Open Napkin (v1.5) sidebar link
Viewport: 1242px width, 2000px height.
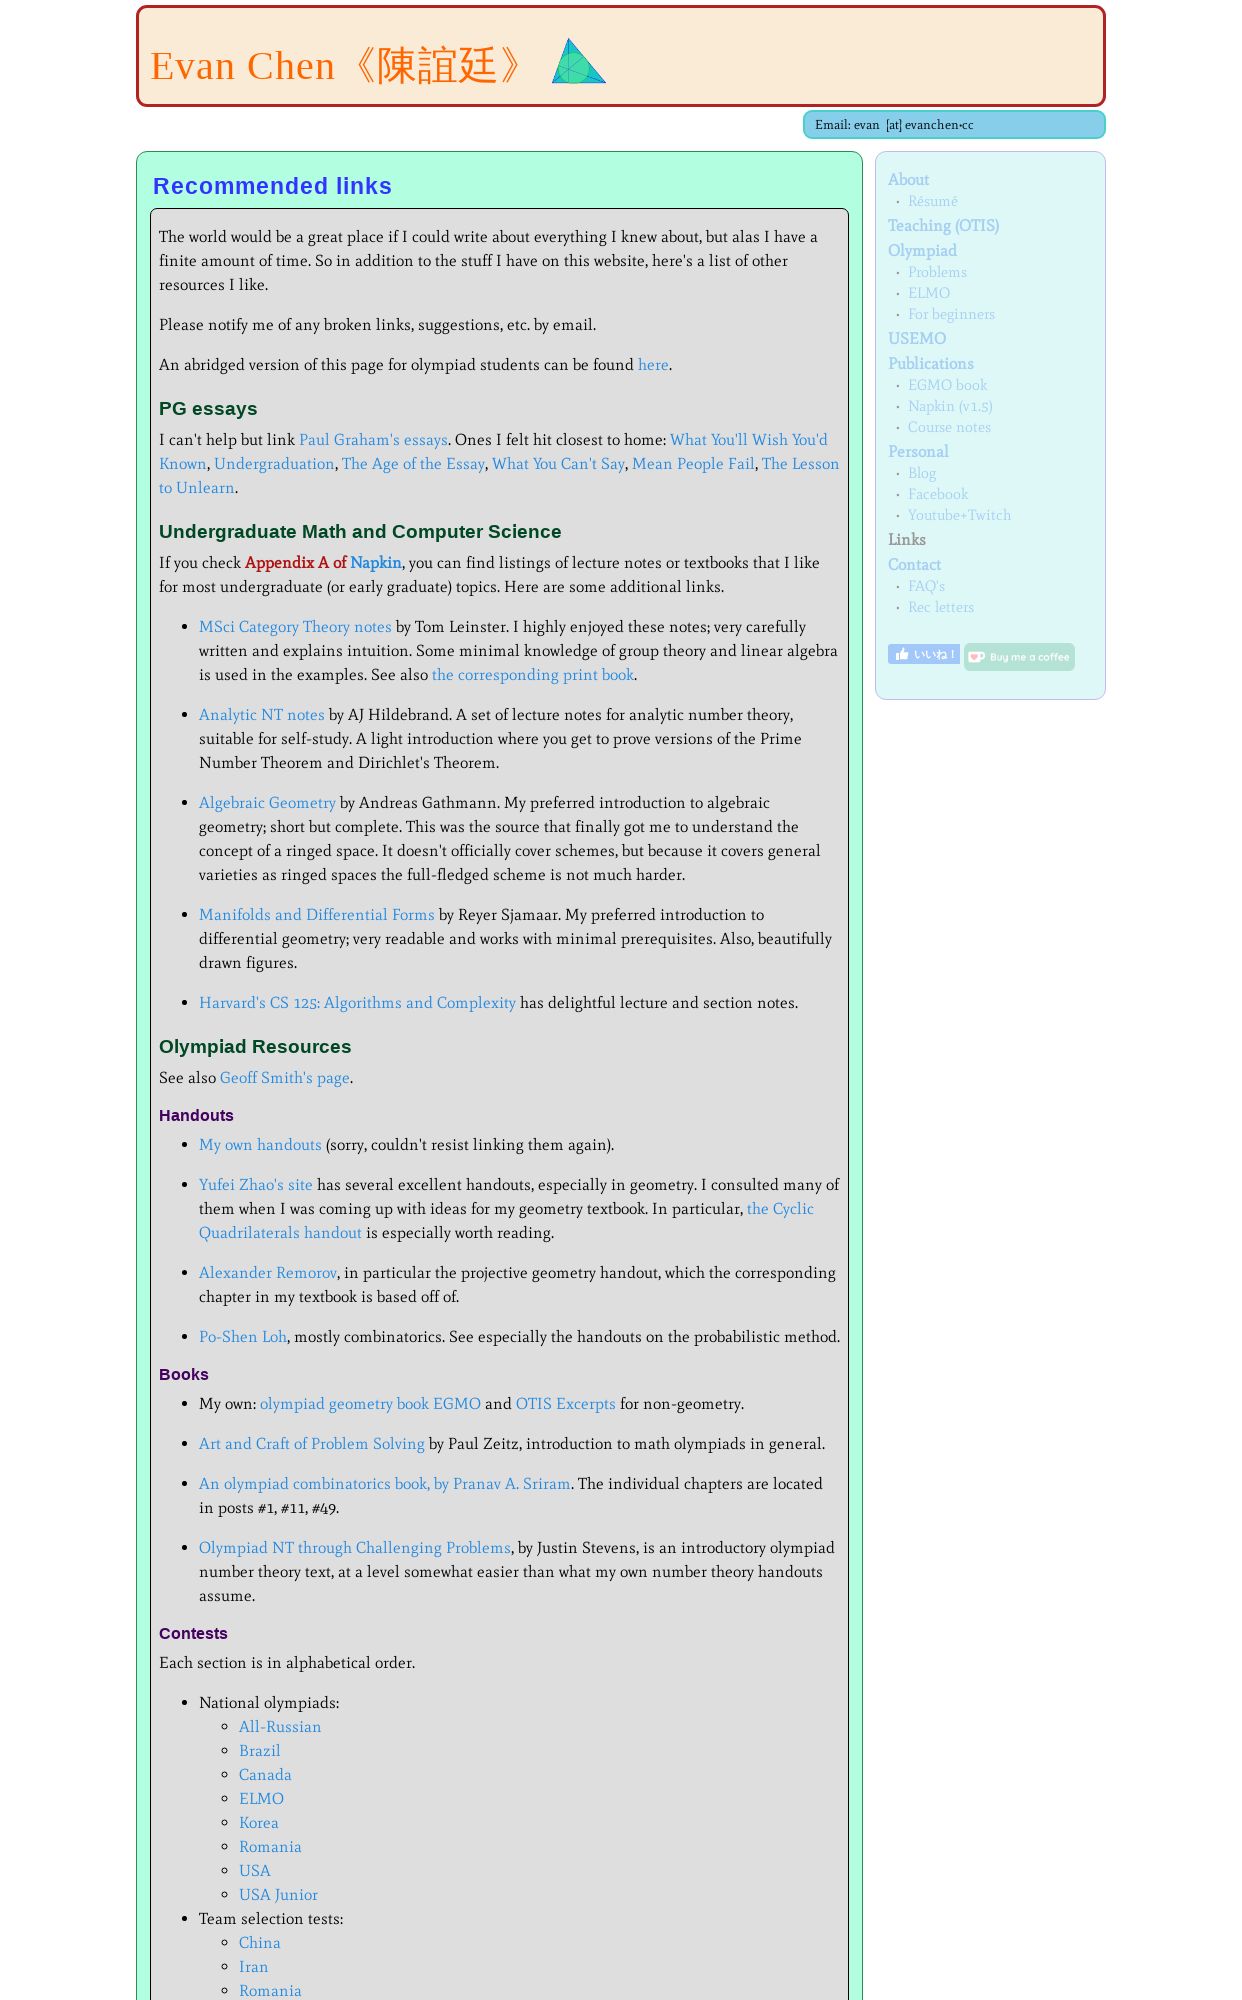coord(950,406)
